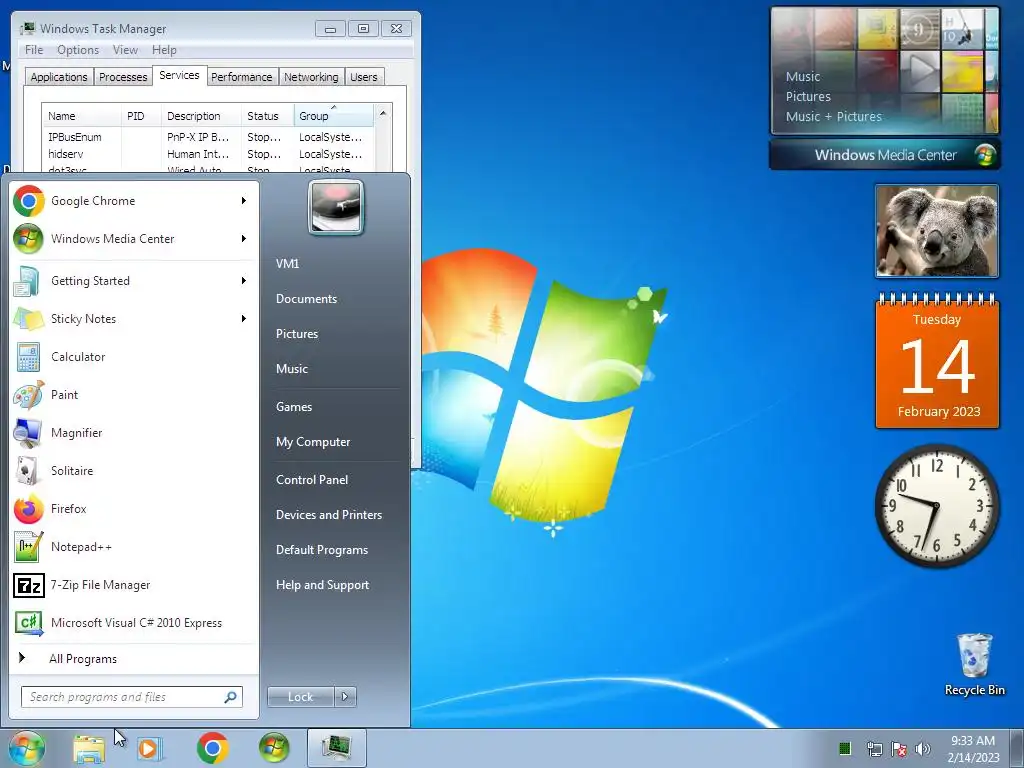Select the hidserv service row
The image size is (1024, 768).
207,154
